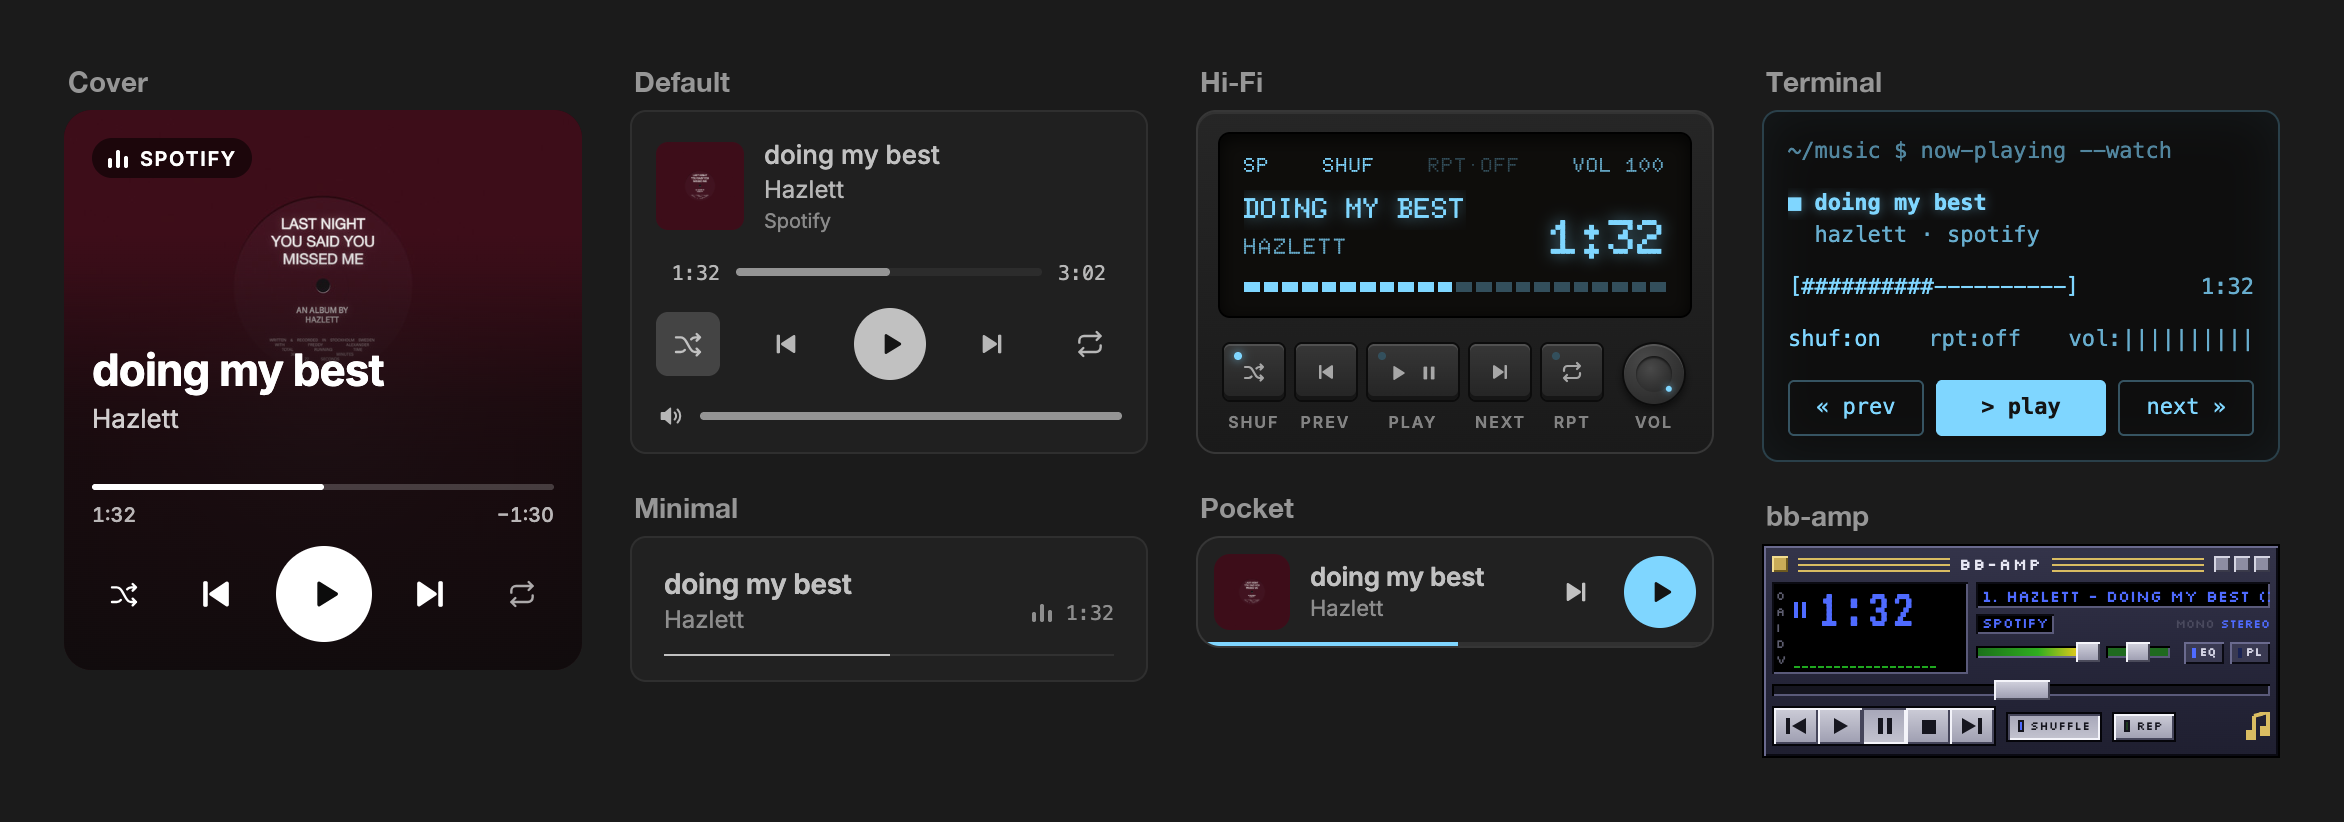Seek on the Default player progress bar
2344x822 pixels.
tap(889, 272)
